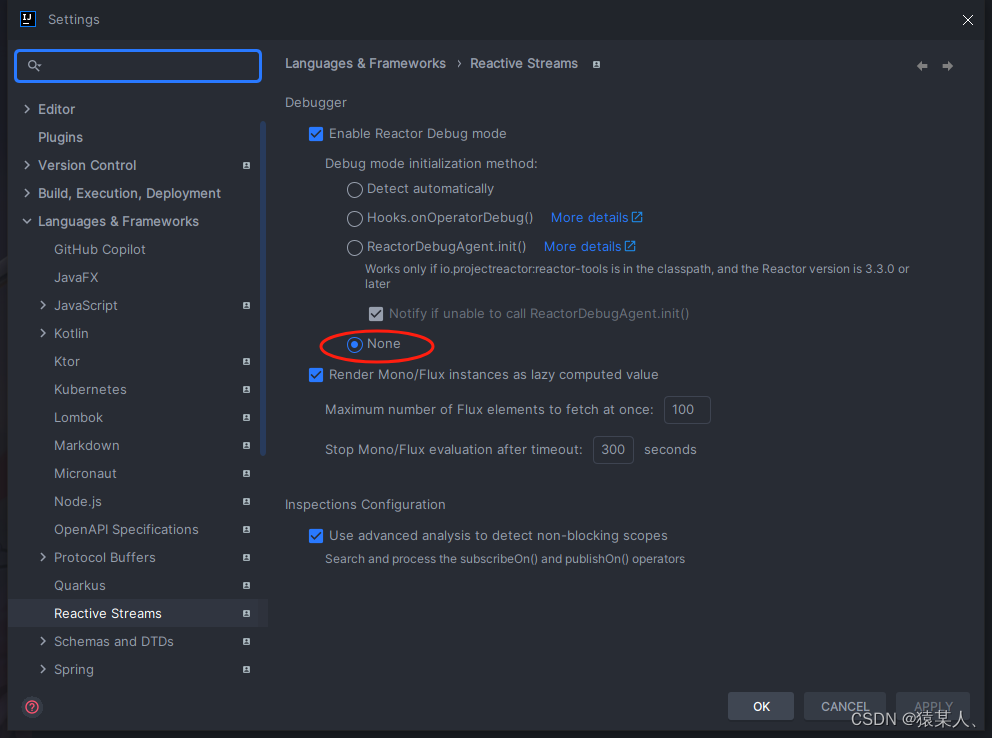Open the GitHub Copilot settings page
The height and width of the screenshot is (738, 992).
click(99, 249)
